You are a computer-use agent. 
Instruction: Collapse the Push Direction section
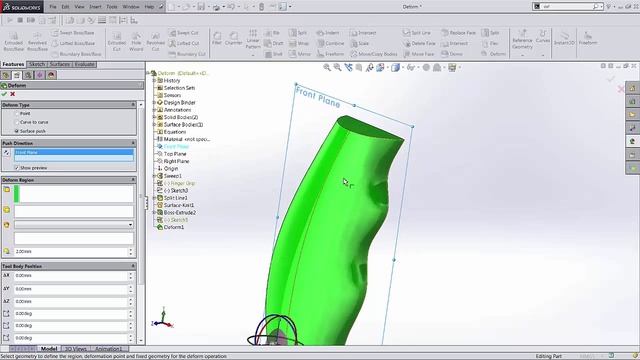click(x=133, y=143)
